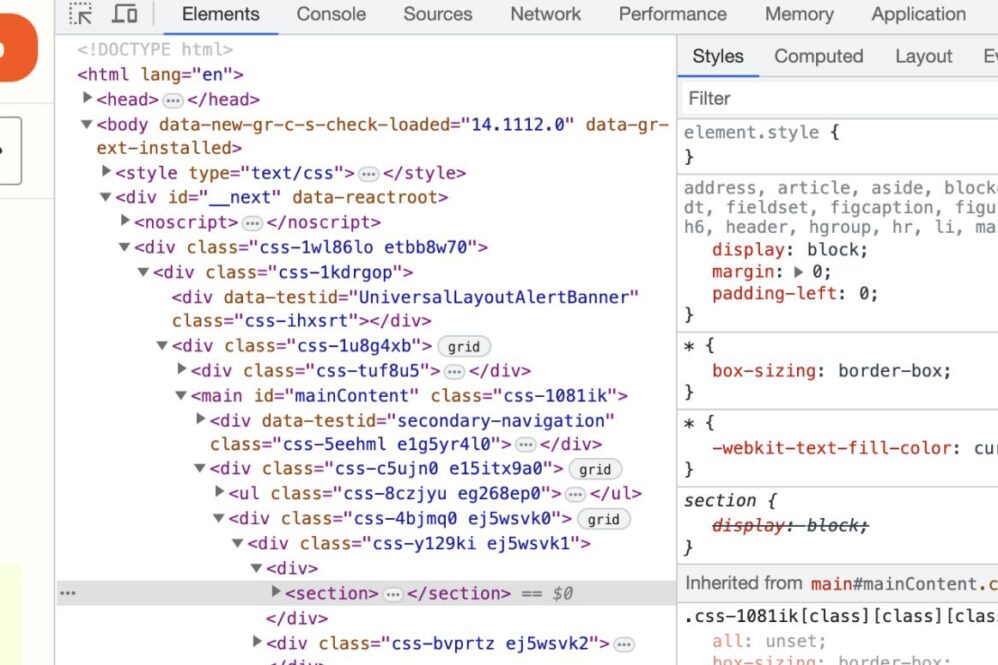998x665 pixels.
Task: Click ellipsis in the style text/css tag
Action: (369, 173)
